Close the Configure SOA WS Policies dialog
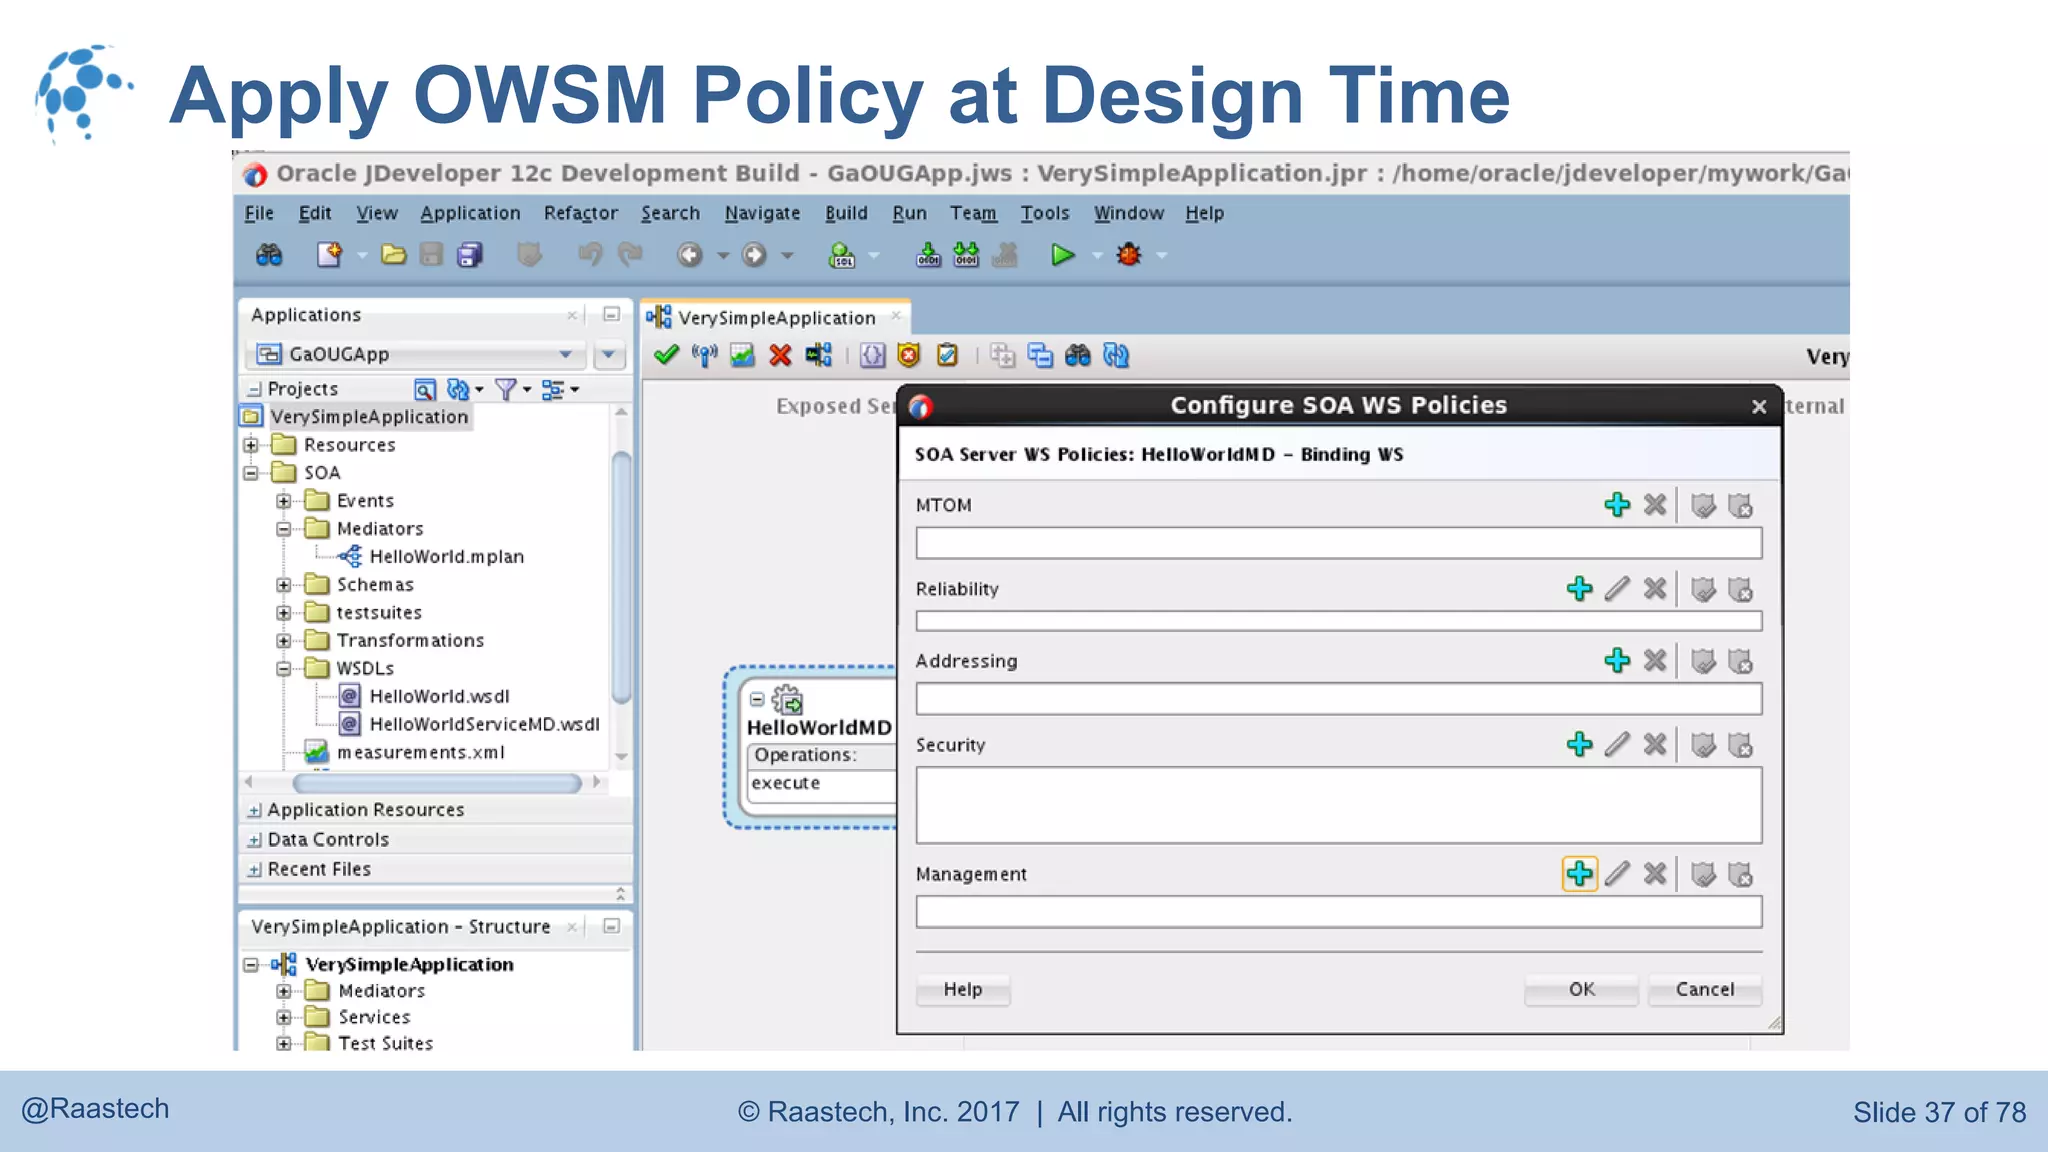The image size is (2048, 1152). (1759, 406)
